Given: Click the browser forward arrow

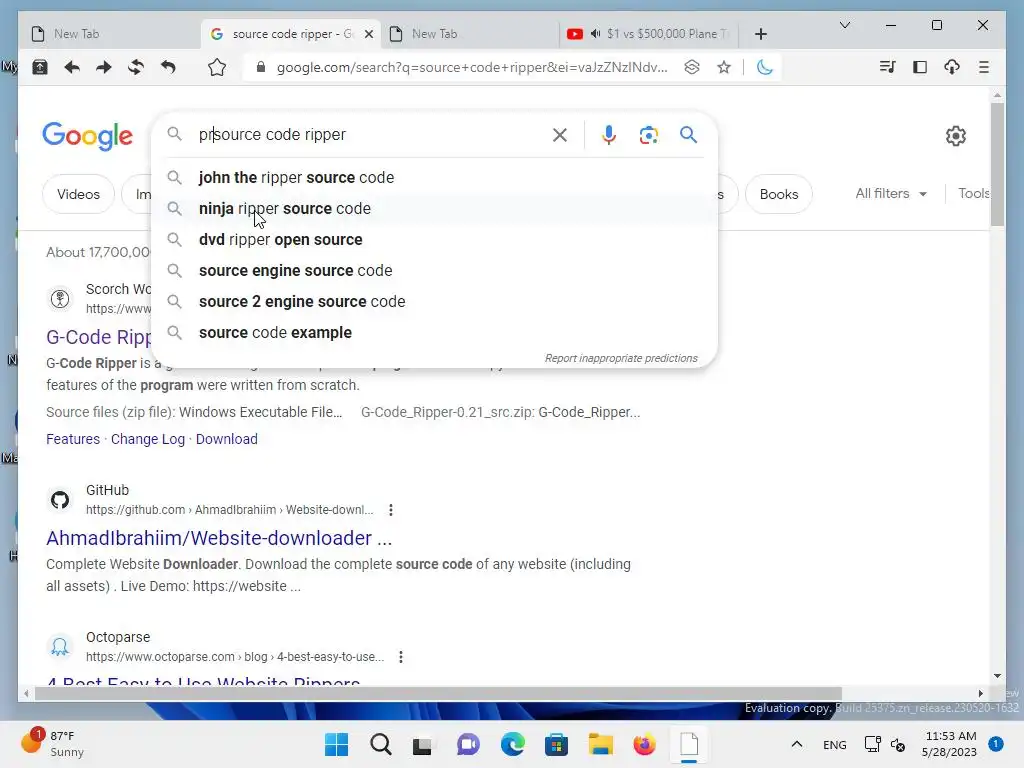Looking at the screenshot, I should click(104, 67).
